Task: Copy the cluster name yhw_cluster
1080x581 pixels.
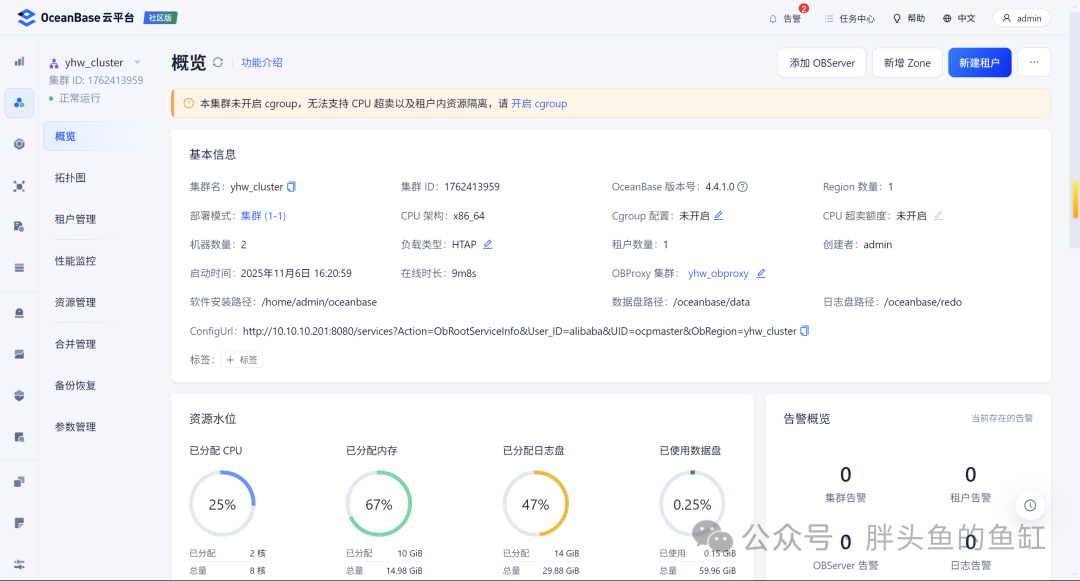Action: click(291, 187)
